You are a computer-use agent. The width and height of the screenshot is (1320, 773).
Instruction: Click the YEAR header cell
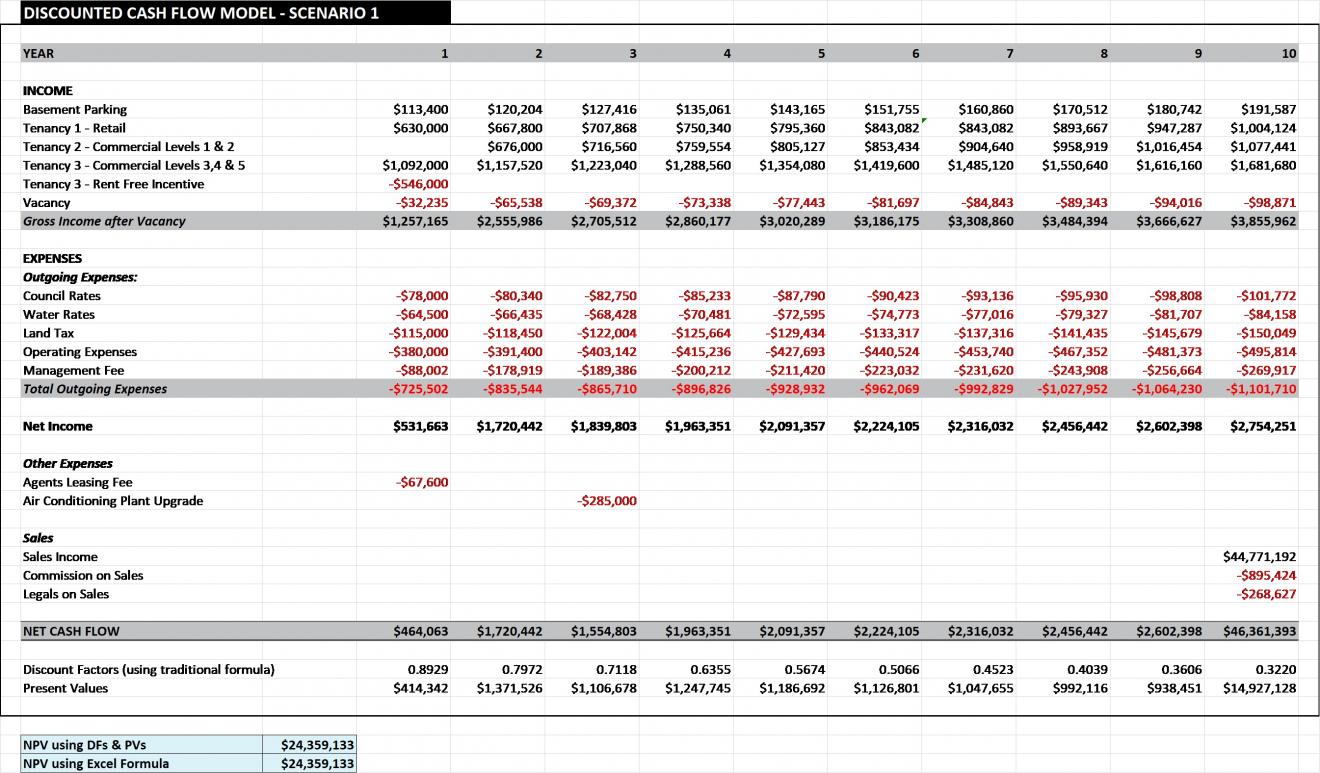point(39,53)
